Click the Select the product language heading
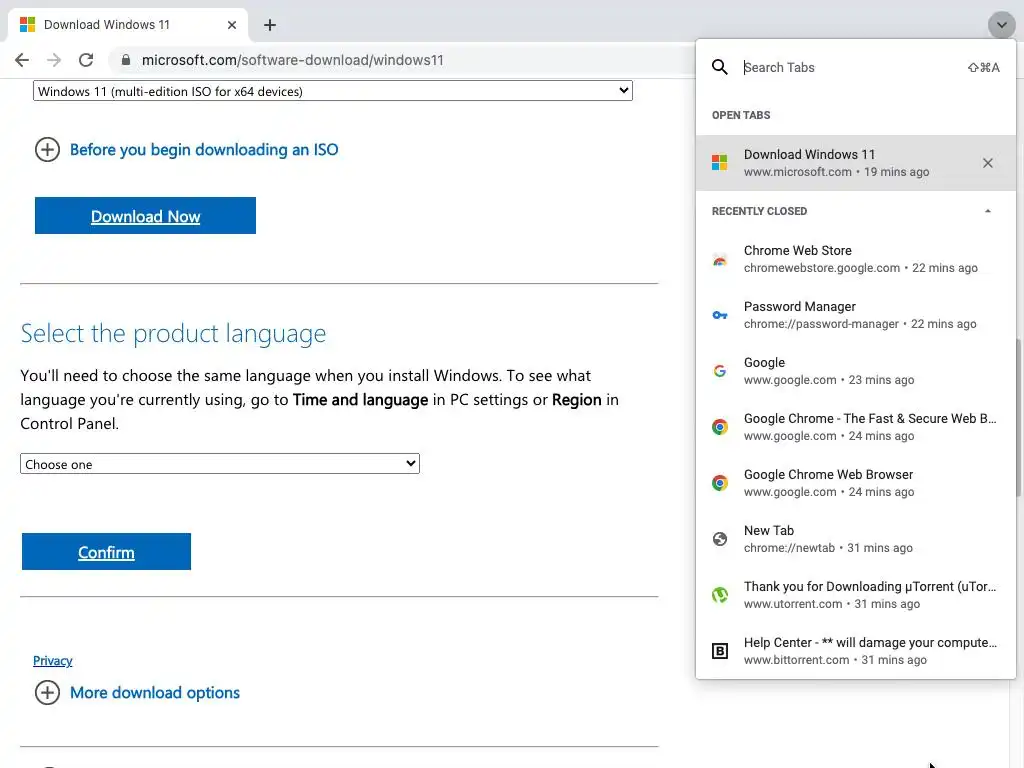 coord(173,333)
